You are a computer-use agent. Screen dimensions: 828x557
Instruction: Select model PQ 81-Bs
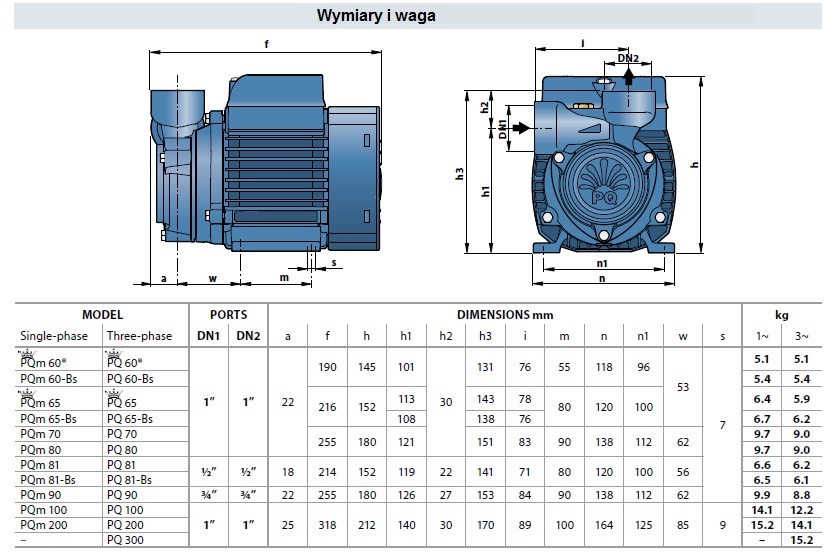(129, 479)
